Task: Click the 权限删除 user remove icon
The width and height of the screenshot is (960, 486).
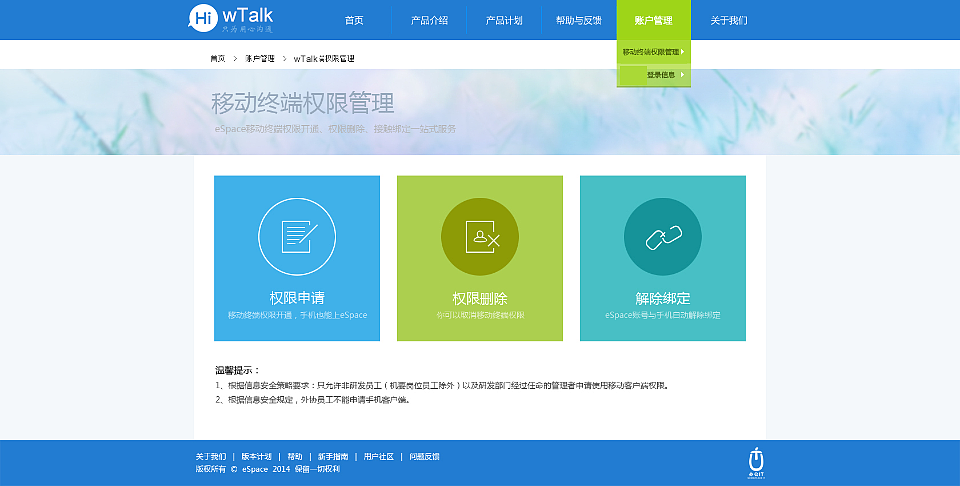Action: [480, 236]
